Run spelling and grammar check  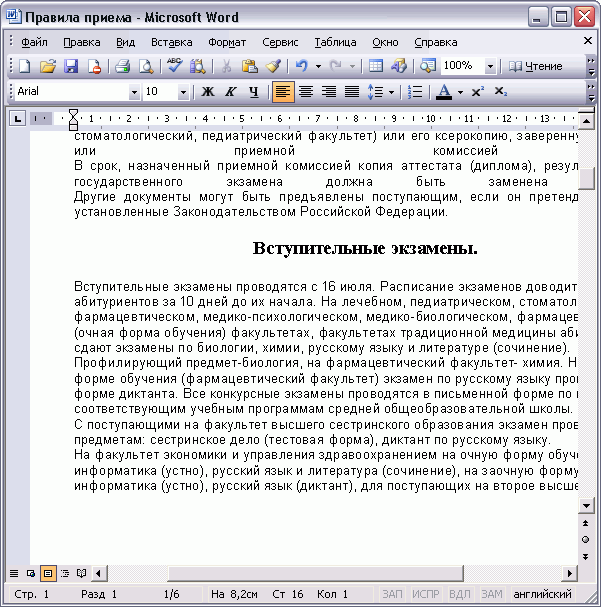[174, 66]
